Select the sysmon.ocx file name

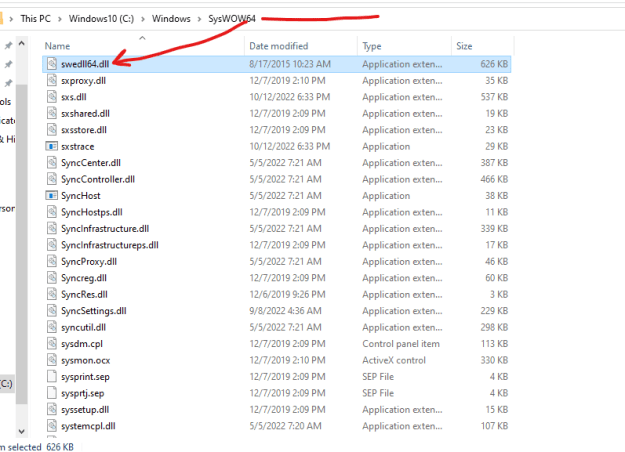pos(86,360)
